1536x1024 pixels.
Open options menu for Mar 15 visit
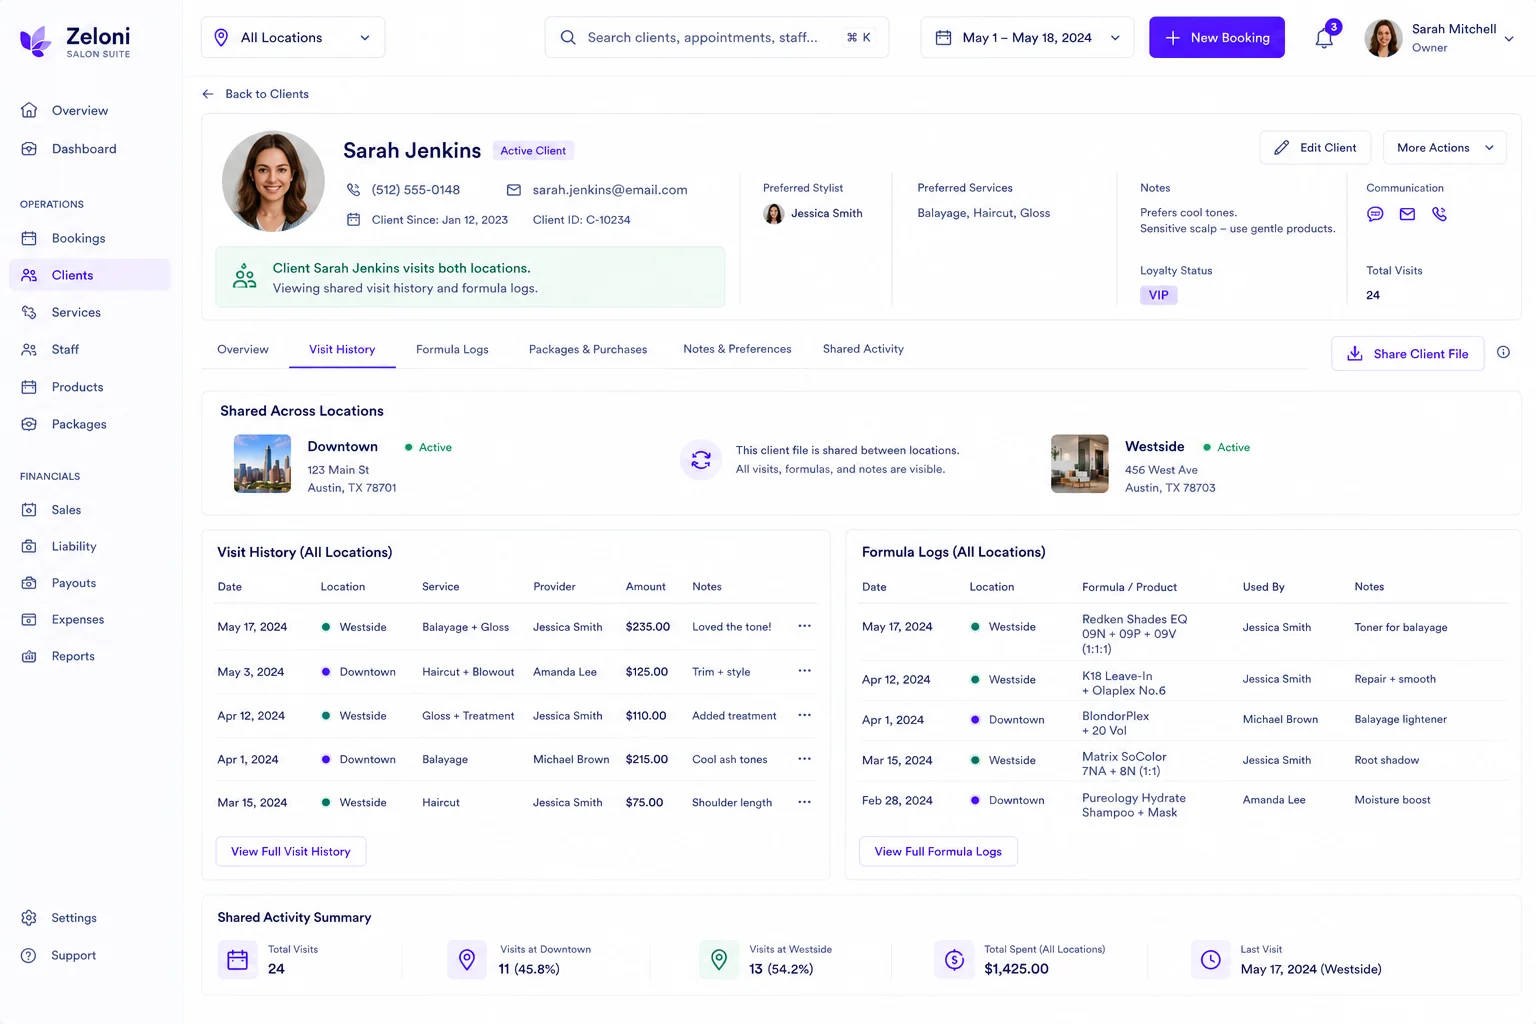pyautogui.click(x=804, y=802)
